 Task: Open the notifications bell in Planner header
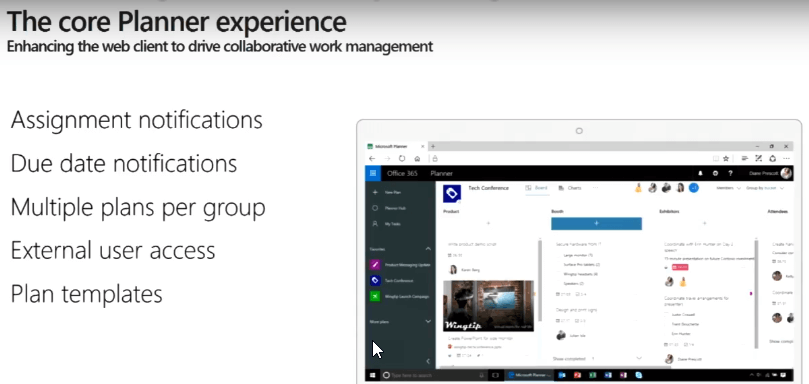[701, 173]
